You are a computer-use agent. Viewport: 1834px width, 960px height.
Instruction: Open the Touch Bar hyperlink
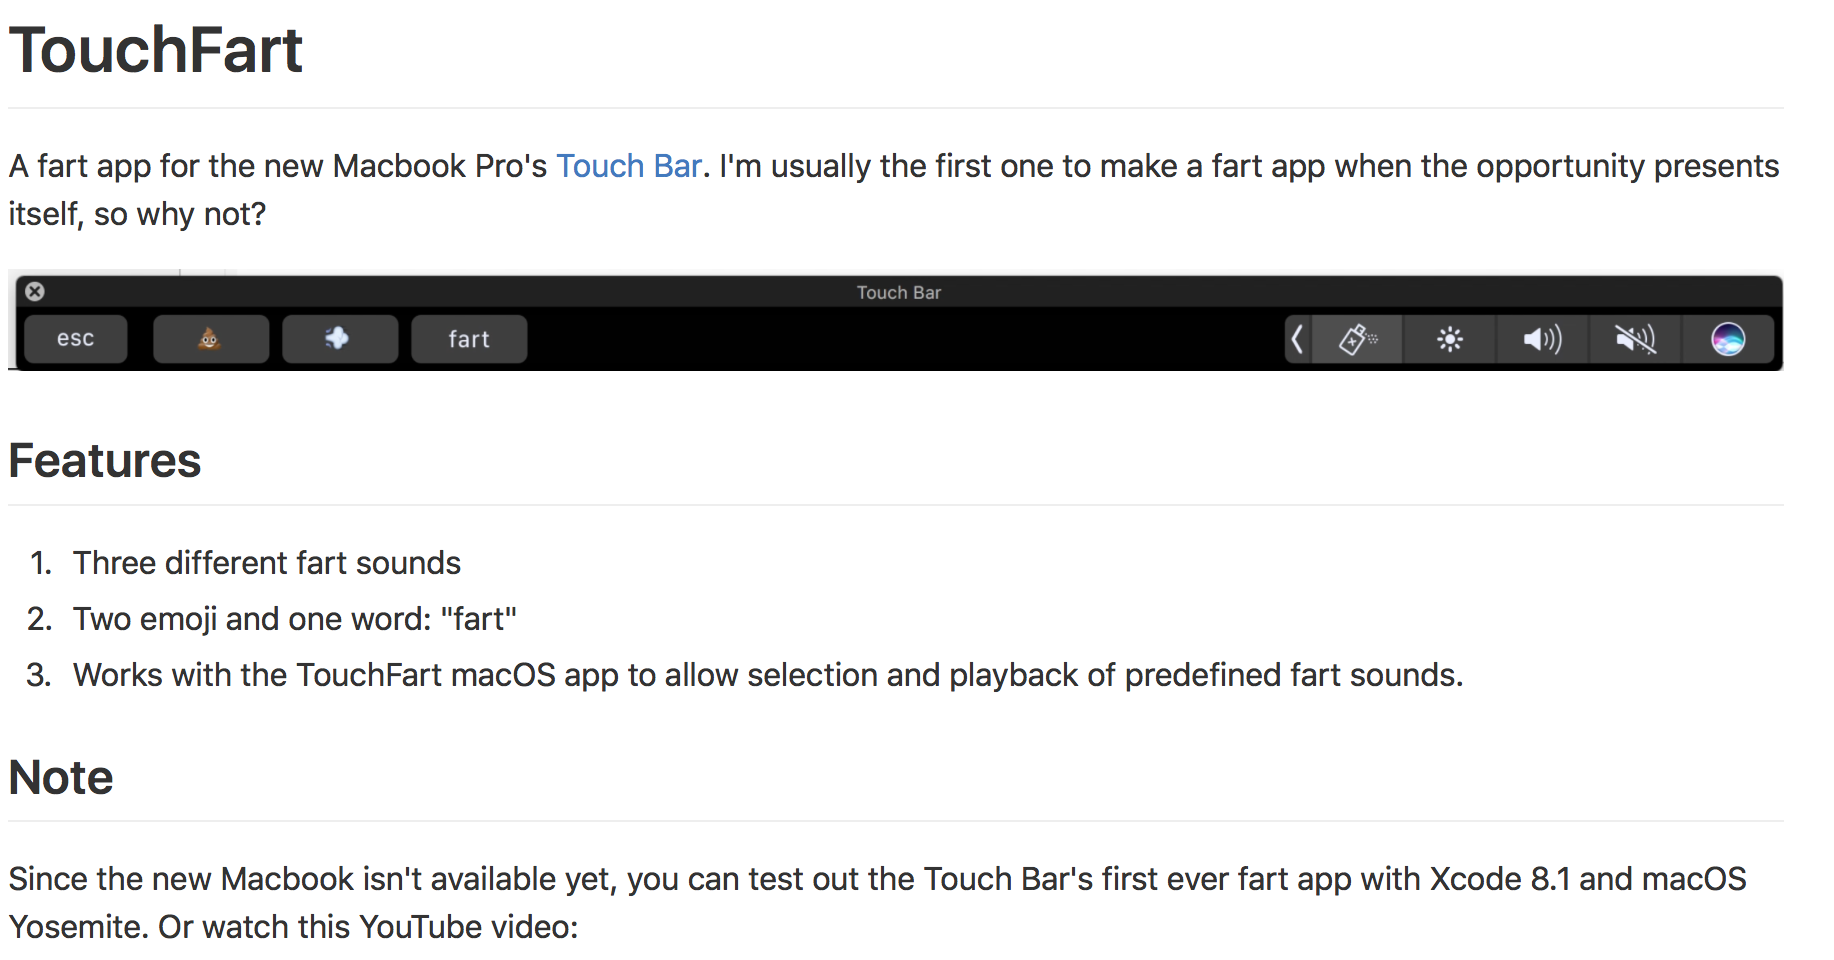click(x=628, y=166)
